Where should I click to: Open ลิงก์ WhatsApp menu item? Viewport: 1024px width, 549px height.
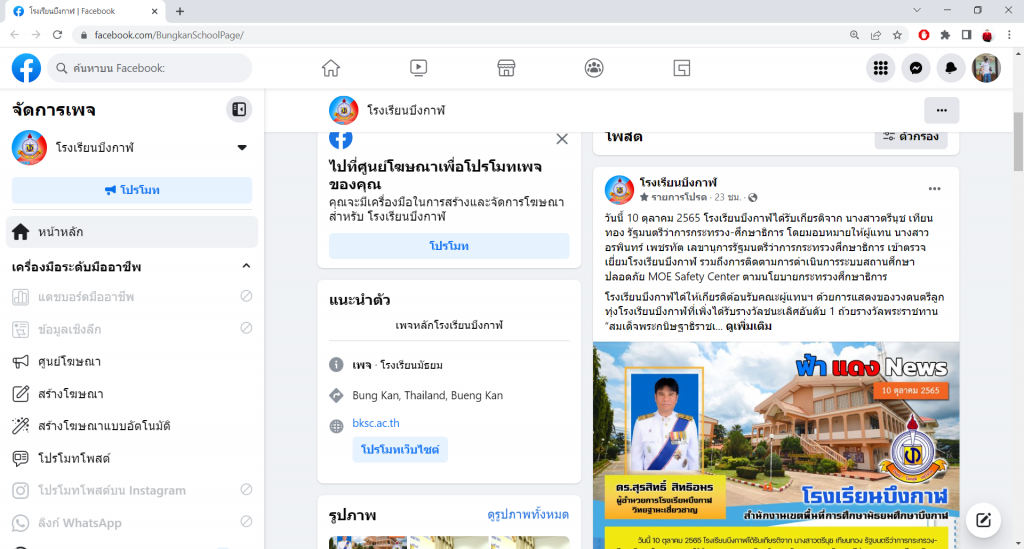(132, 523)
